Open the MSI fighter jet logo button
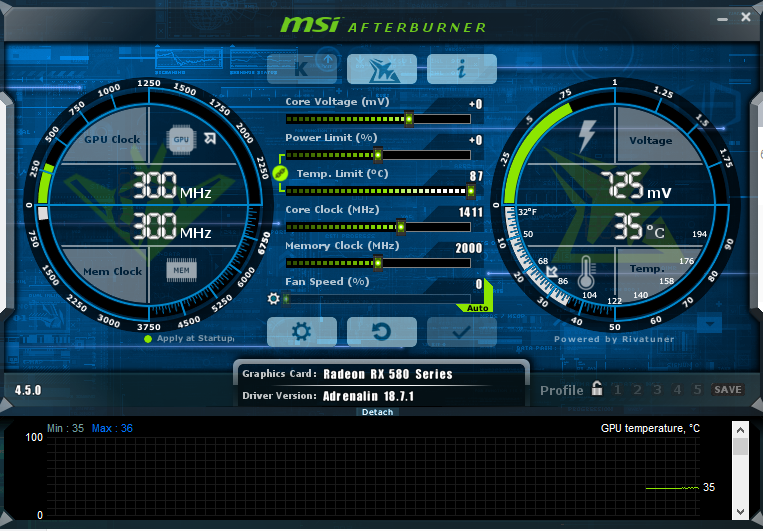 tap(382, 69)
